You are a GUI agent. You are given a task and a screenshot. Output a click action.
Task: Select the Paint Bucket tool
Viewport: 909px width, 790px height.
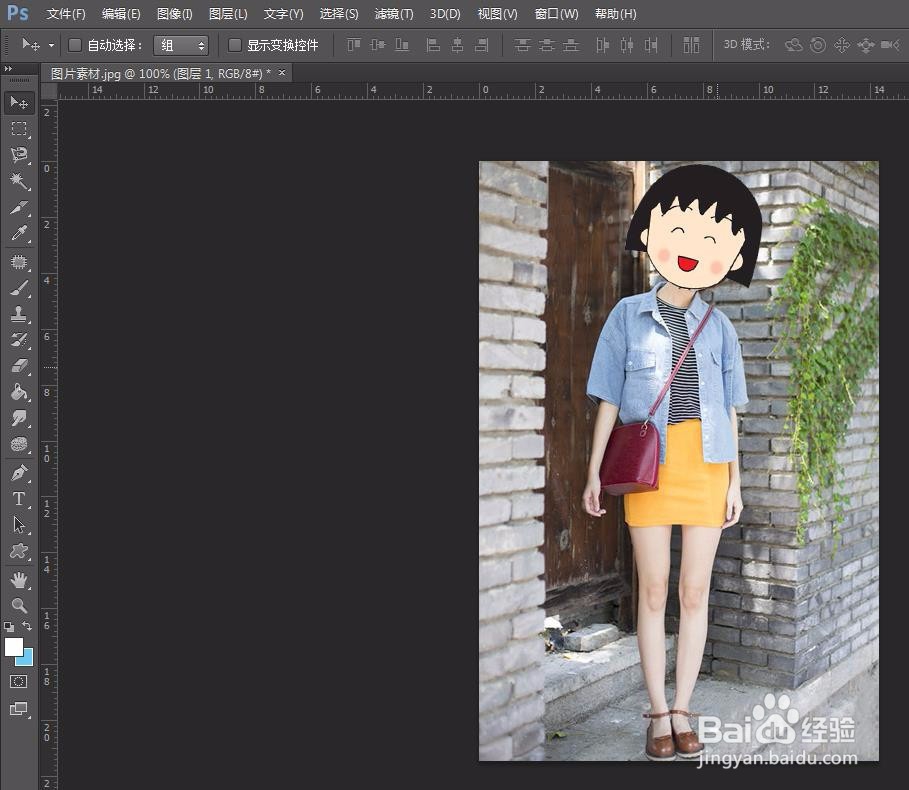pos(19,392)
